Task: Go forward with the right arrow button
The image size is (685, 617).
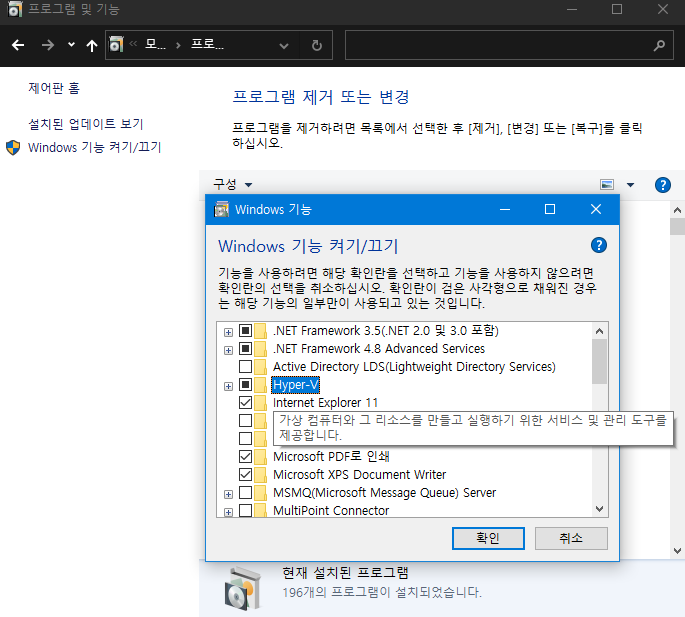Action: point(48,45)
